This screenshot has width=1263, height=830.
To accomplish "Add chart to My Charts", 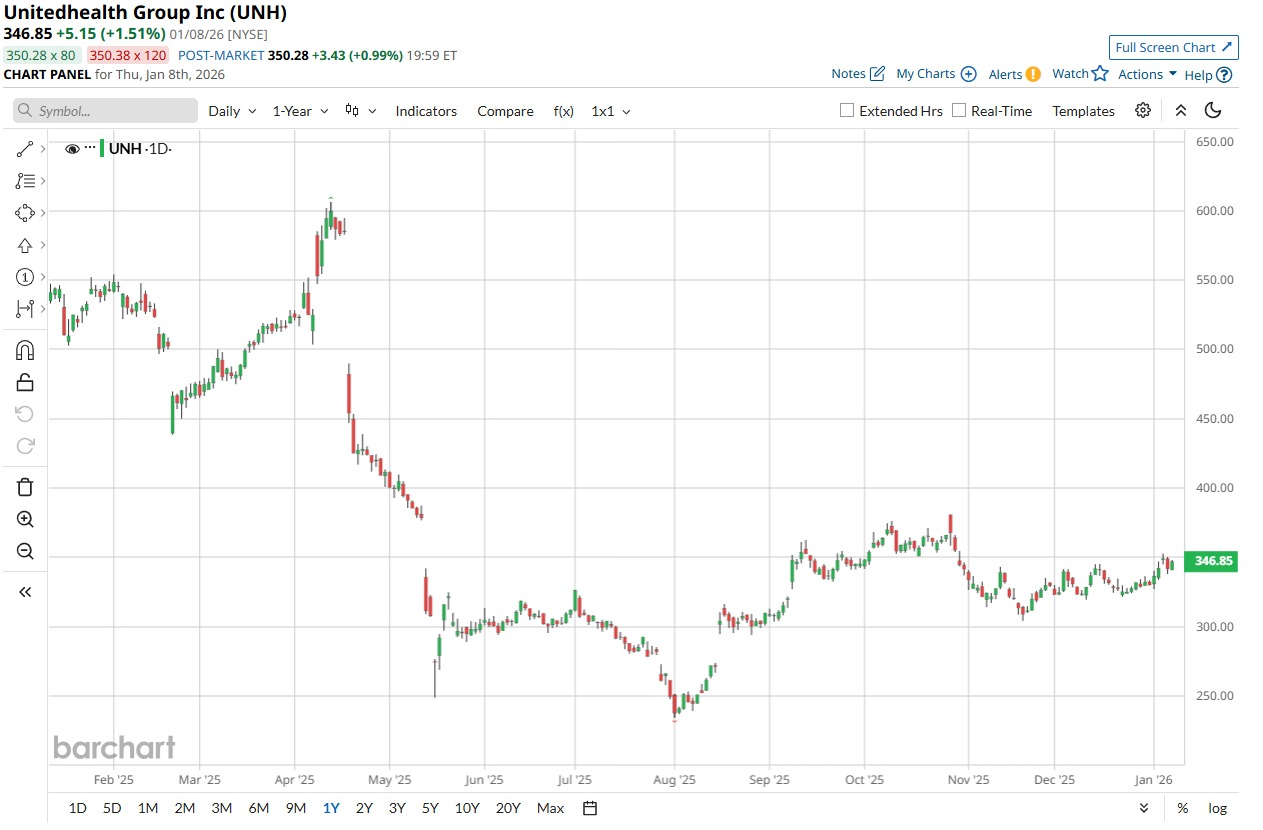I will [936, 74].
